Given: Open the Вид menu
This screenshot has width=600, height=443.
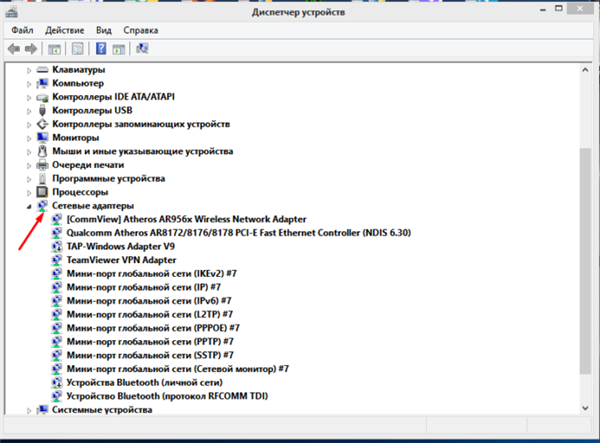Looking at the screenshot, I should point(104,30).
